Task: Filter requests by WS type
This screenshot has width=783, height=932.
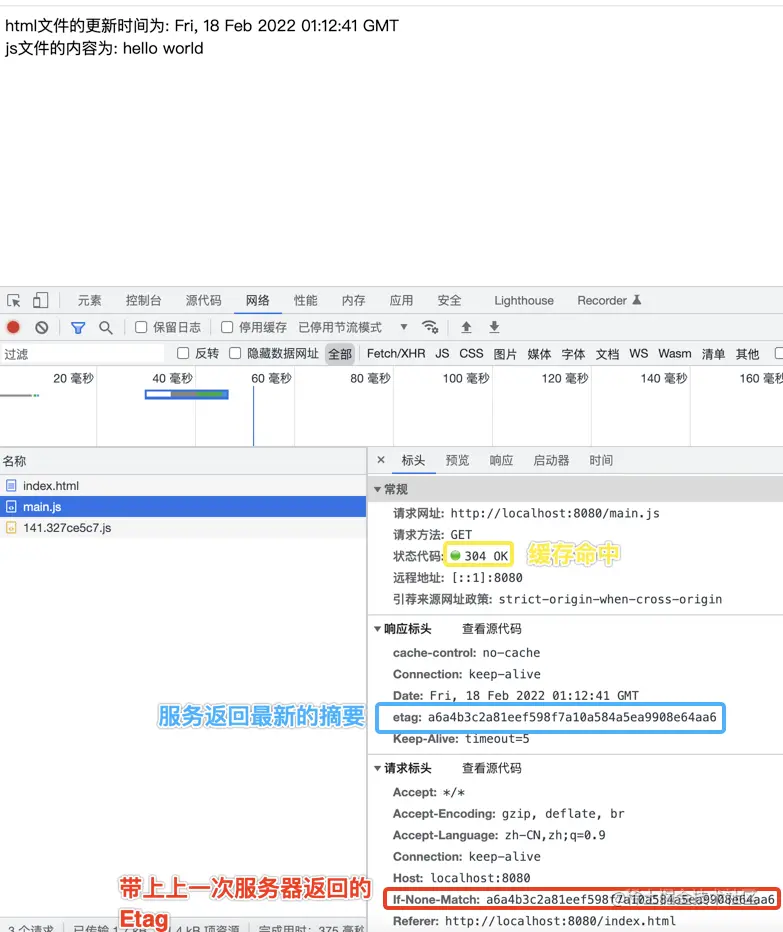Action: (639, 354)
